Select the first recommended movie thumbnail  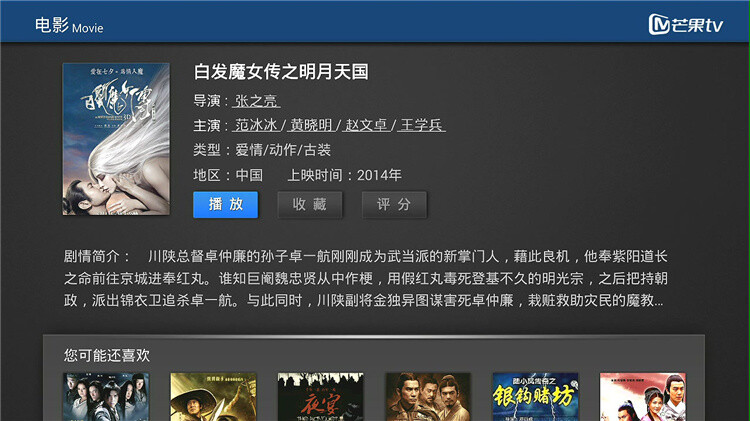[x=106, y=397]
